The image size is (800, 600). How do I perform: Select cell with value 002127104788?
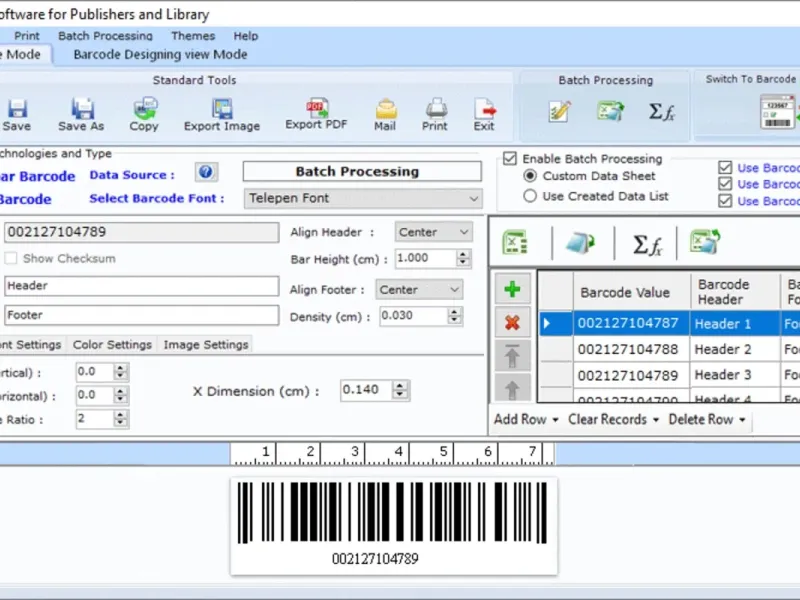point(631,349)
